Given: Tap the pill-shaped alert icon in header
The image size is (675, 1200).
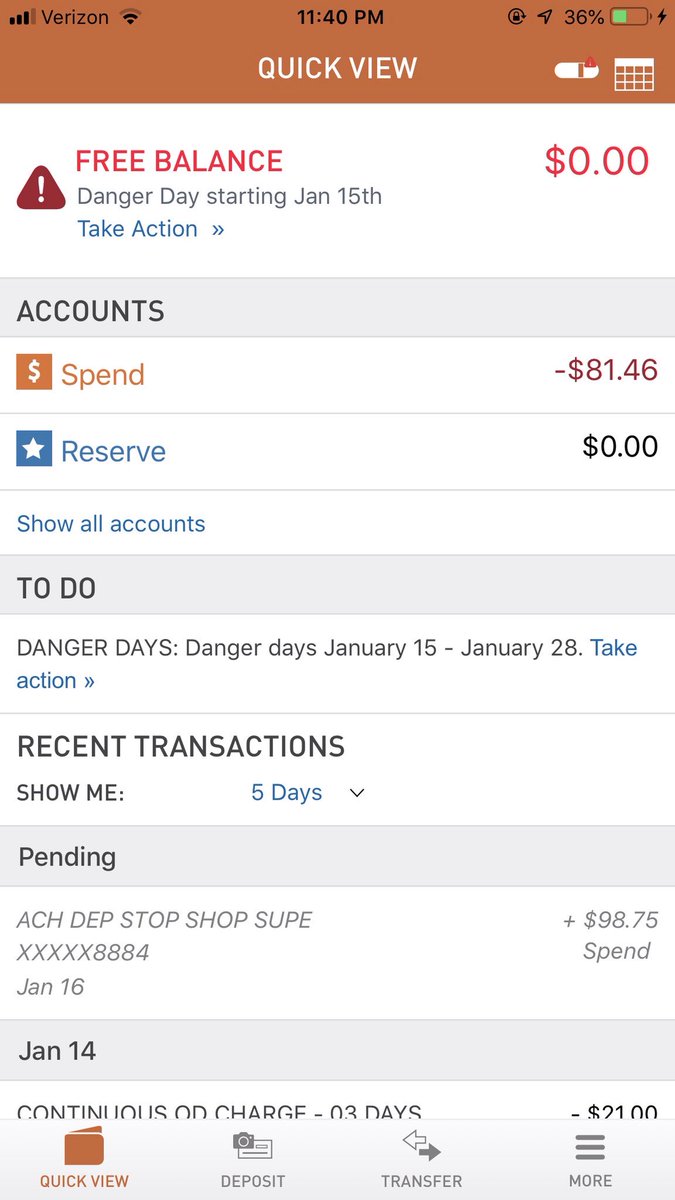Looking at the screenshot, I should 576,70.
